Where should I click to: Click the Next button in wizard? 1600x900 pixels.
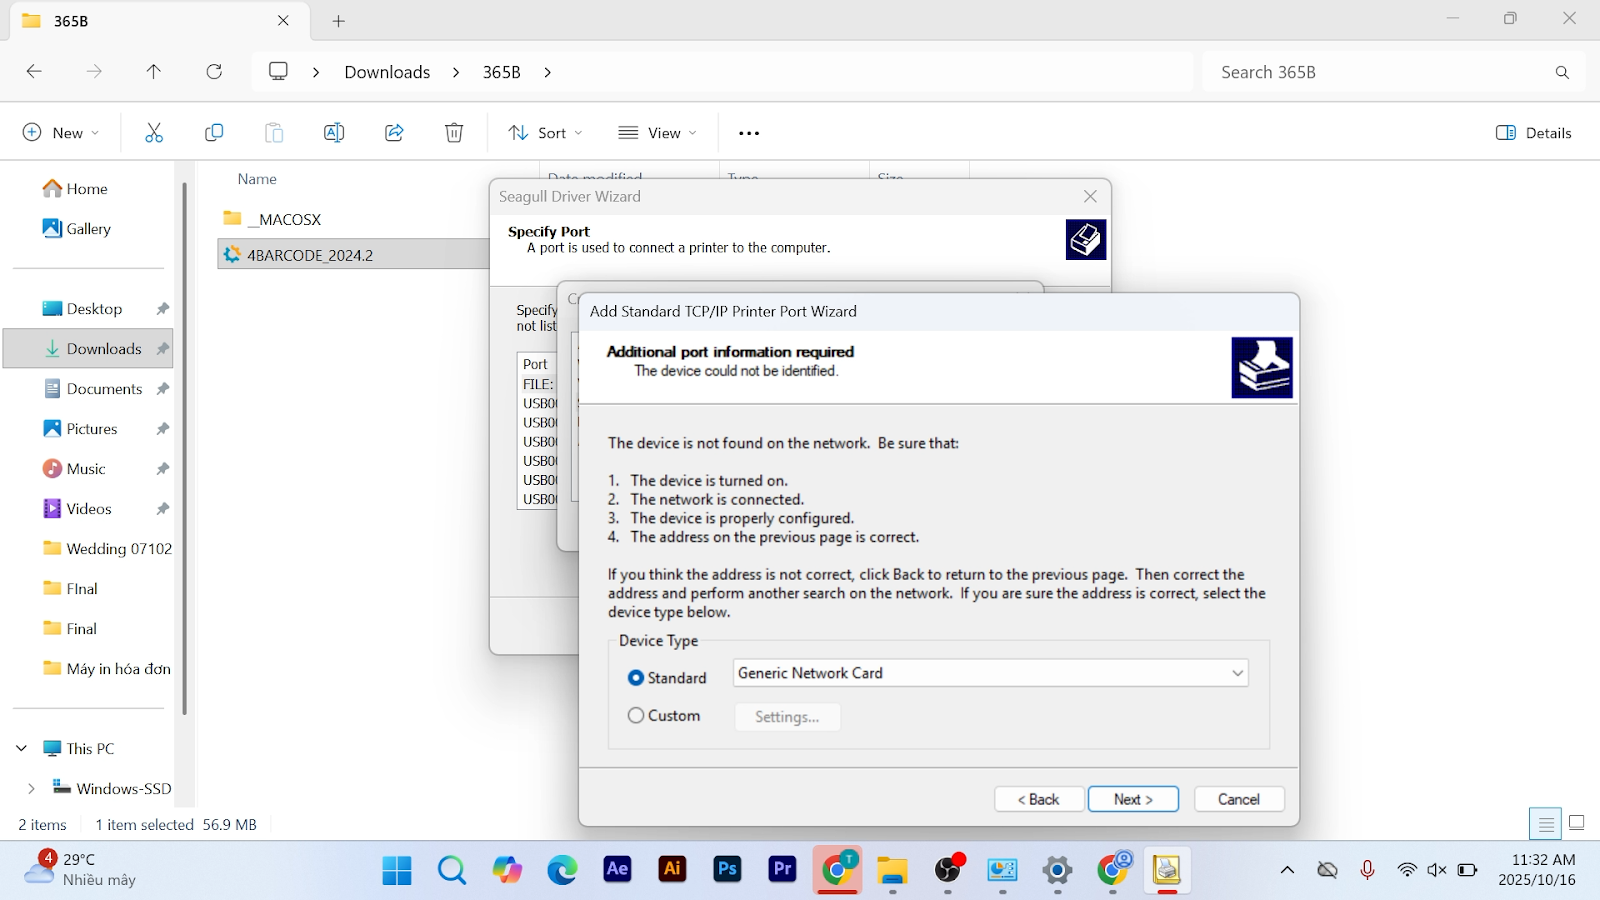coord(1133,799)
